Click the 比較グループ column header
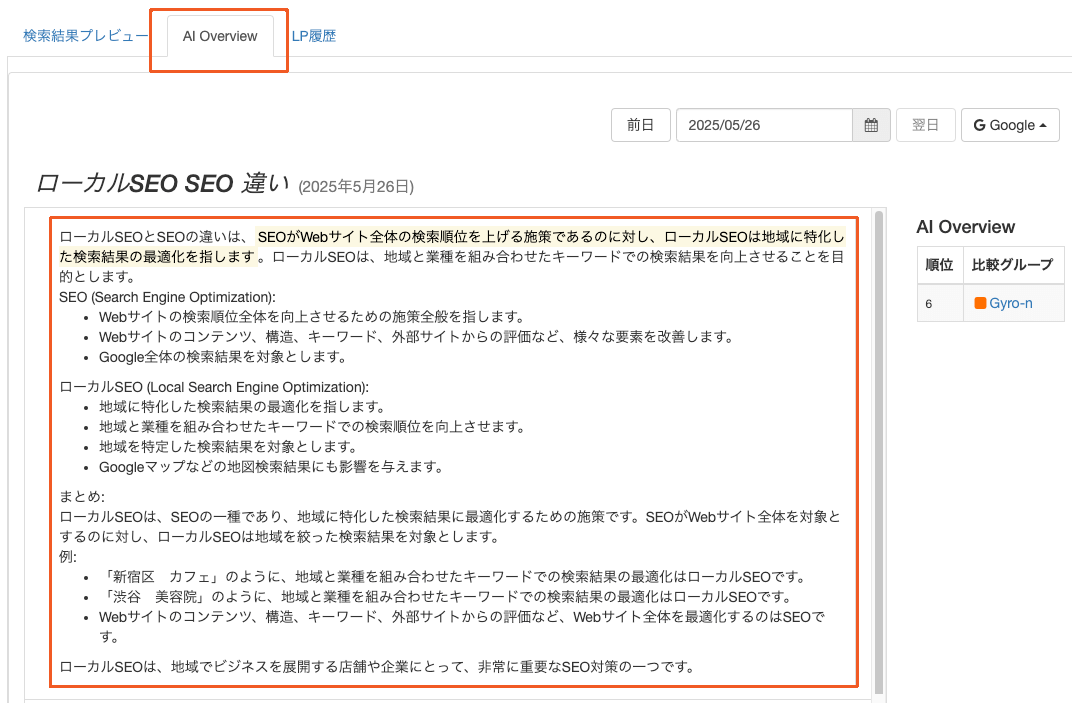 tap(1013, 265)
